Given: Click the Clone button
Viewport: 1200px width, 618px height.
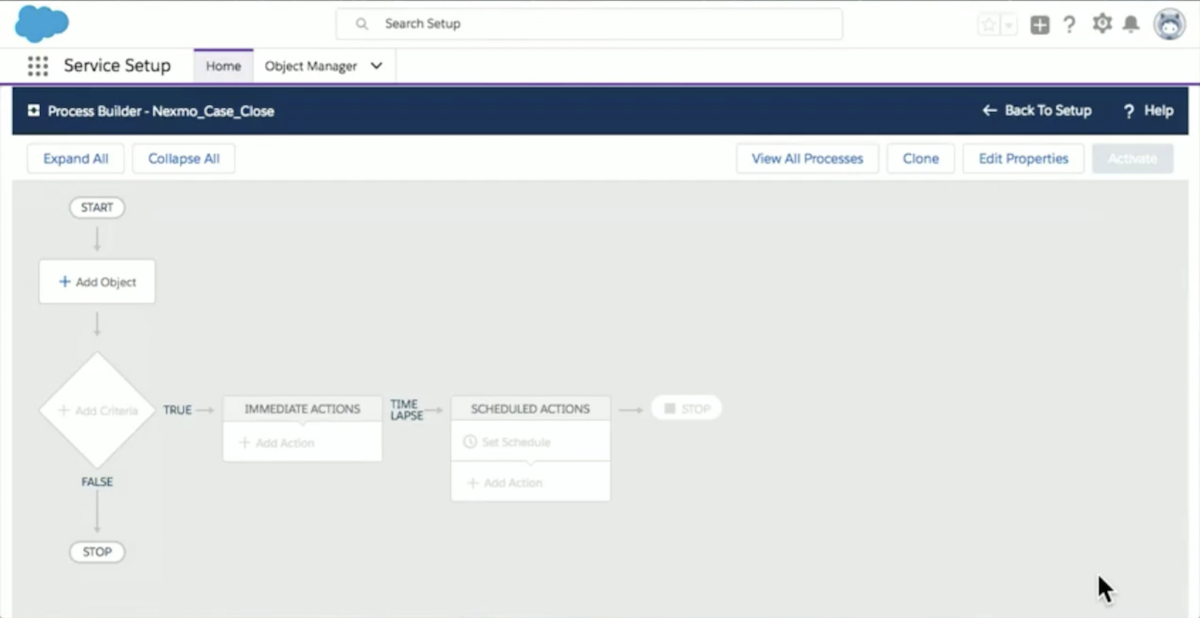Looking at the screenshot, I should [921, 159].
